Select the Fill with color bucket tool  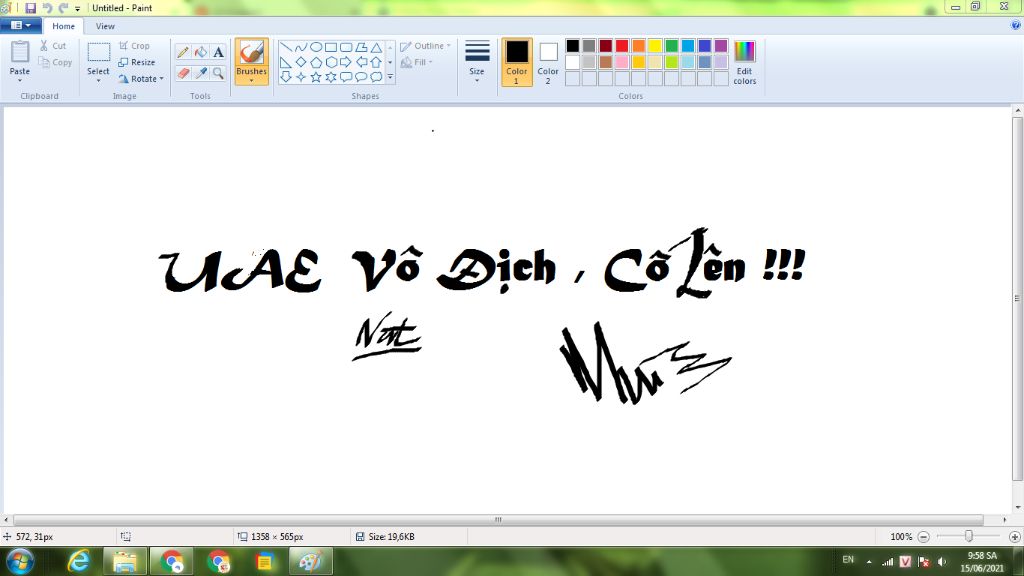click(200, 52)
